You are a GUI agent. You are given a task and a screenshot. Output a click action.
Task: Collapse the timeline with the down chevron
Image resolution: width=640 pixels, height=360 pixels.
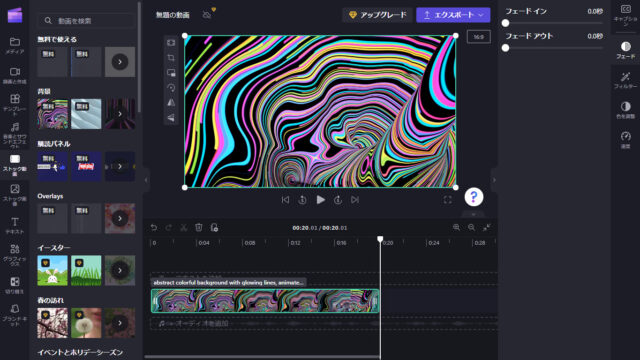pyautogui.click(x=473, y=214)
